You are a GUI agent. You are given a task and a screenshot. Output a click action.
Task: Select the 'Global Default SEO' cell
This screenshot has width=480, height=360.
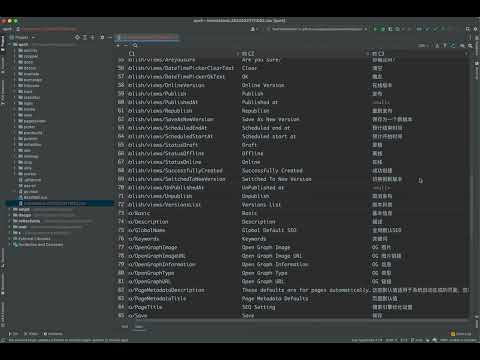coord(269,230)
